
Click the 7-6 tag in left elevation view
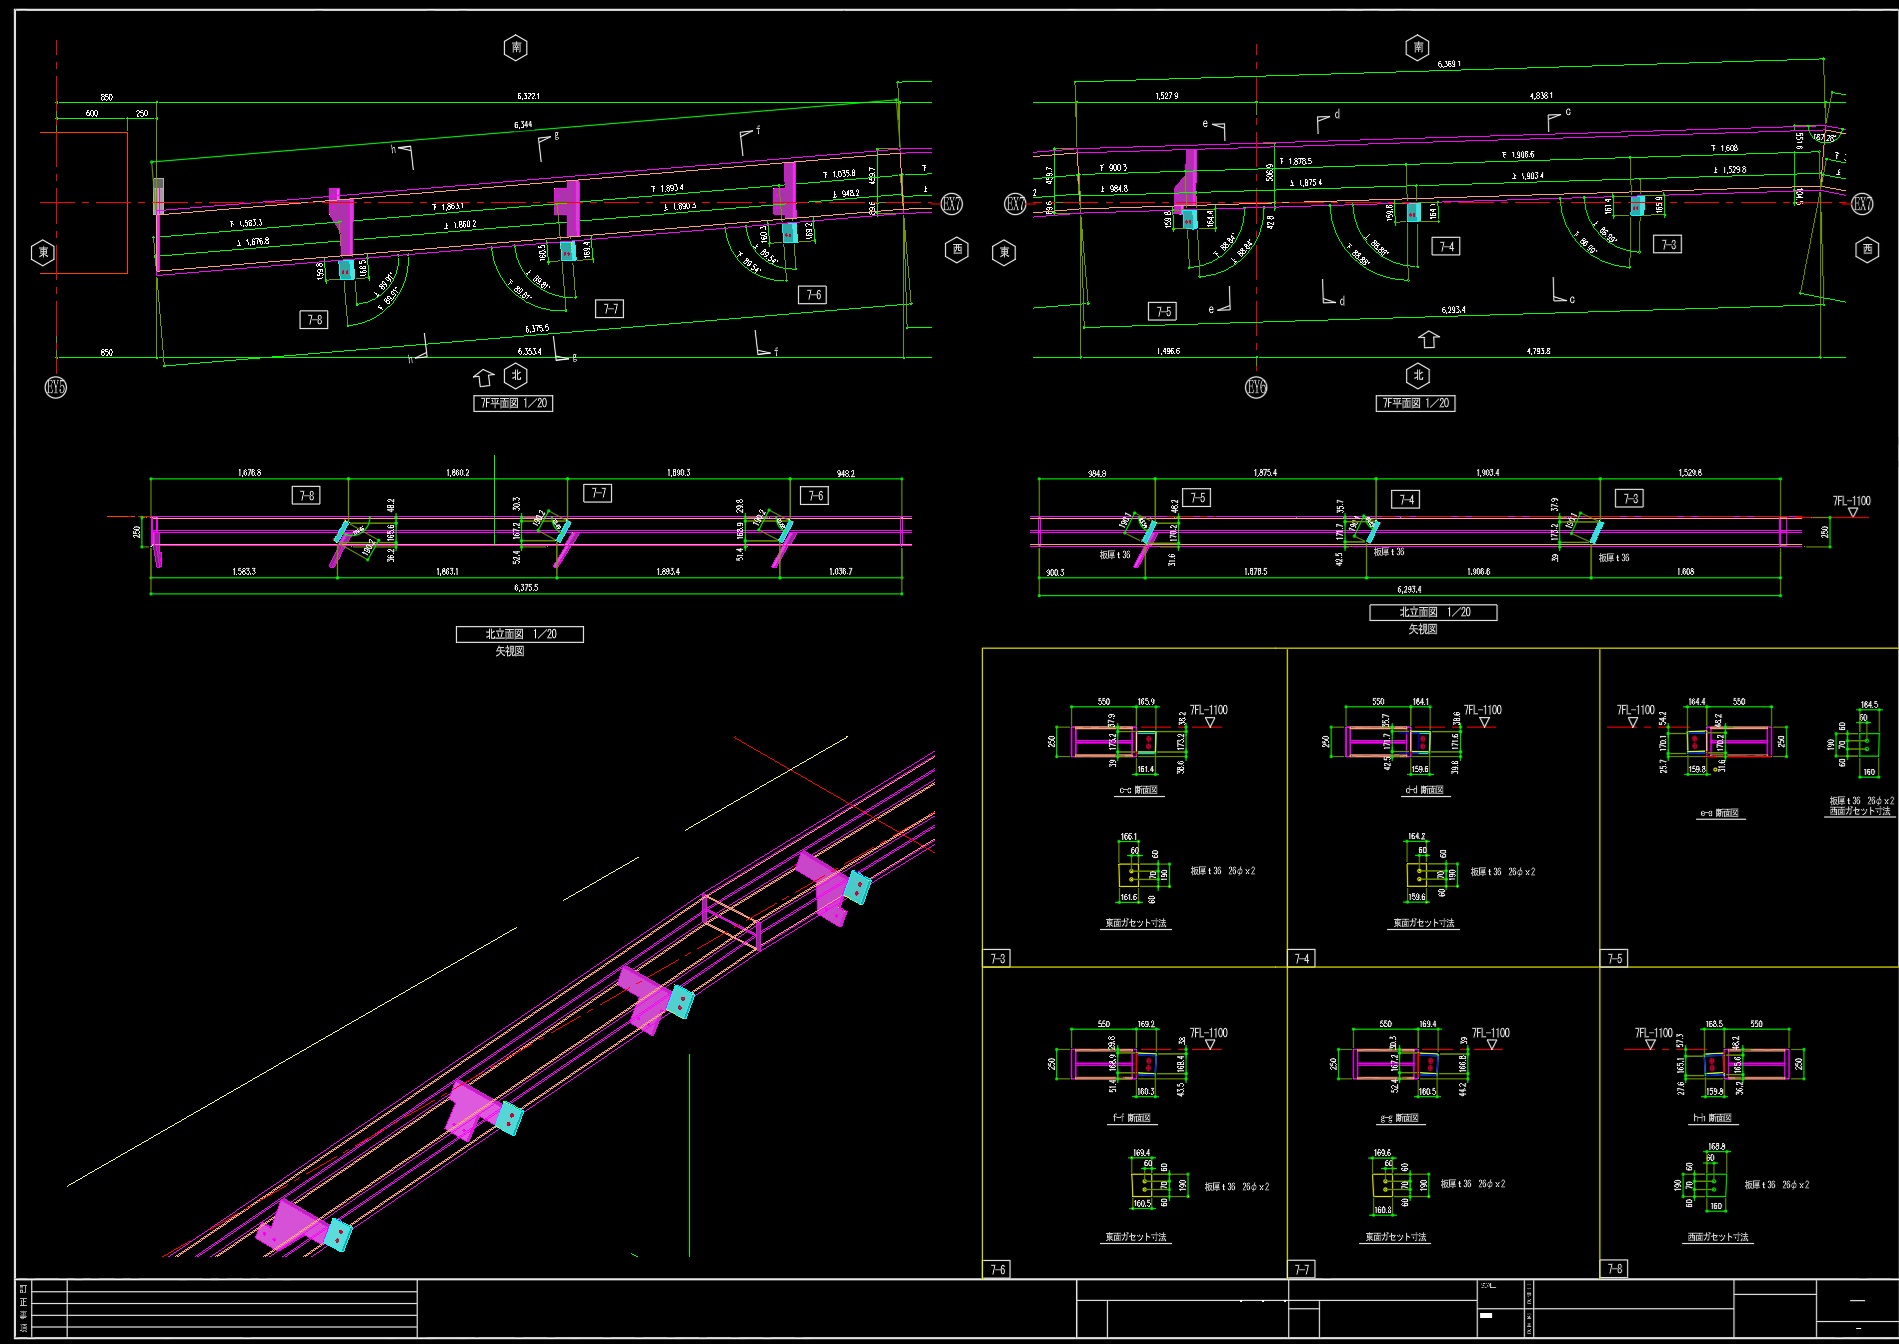click(815, 495)
